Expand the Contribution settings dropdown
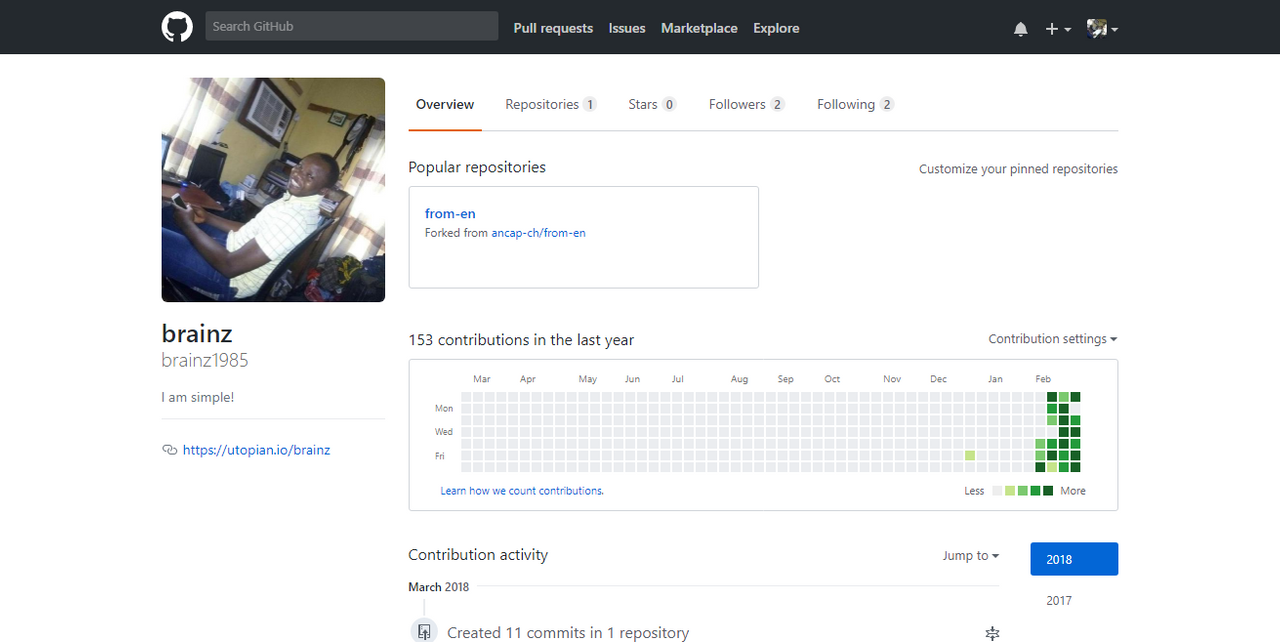The image size is (1280, 642). [x=1053, y=339]
